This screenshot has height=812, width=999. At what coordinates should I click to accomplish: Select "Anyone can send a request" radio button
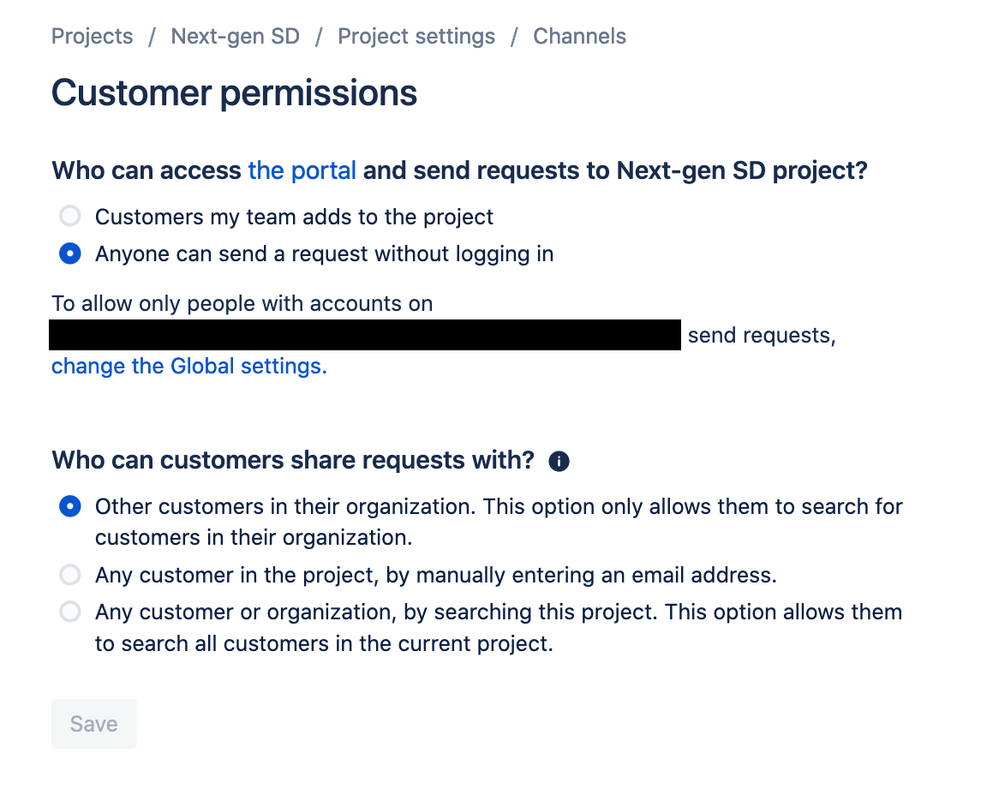70,254
